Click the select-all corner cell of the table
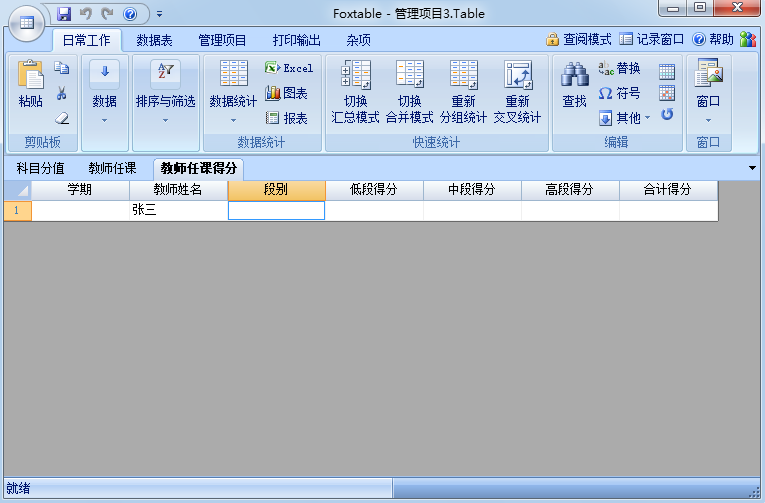 click(x=18, y=190)
